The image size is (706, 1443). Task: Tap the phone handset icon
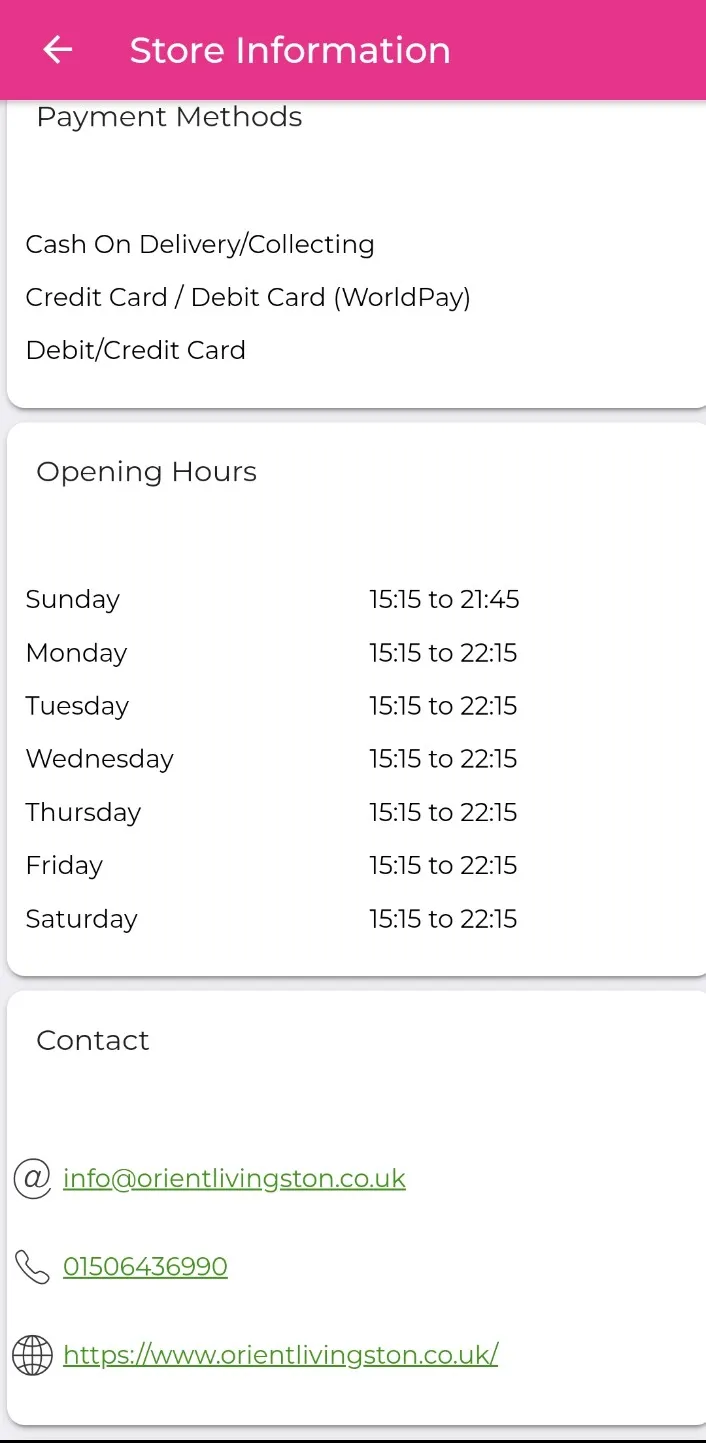coord(32,1267)
